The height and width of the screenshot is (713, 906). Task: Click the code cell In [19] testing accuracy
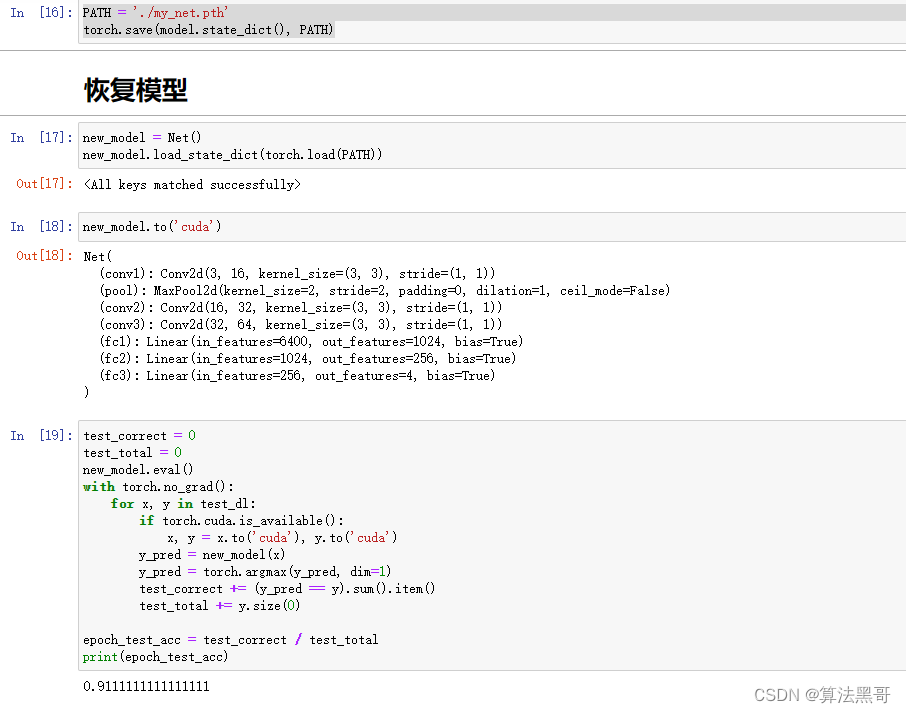coord(492,545)
